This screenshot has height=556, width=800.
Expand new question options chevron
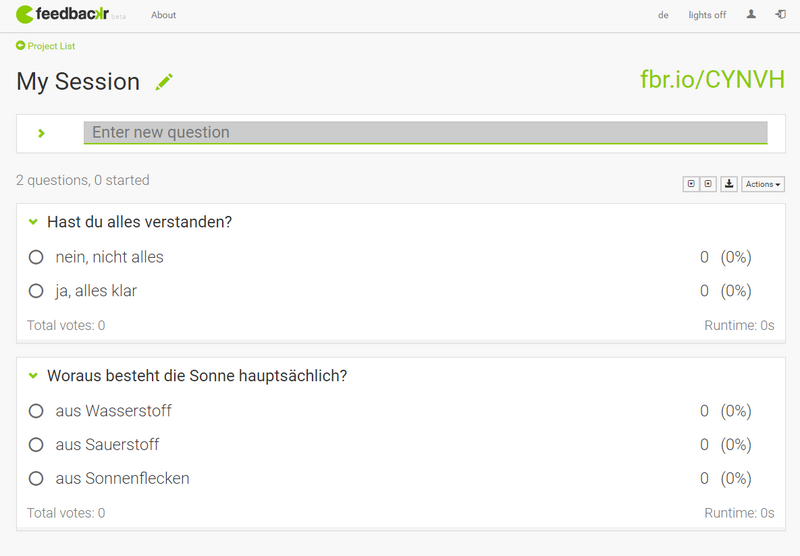click(41, 133)
